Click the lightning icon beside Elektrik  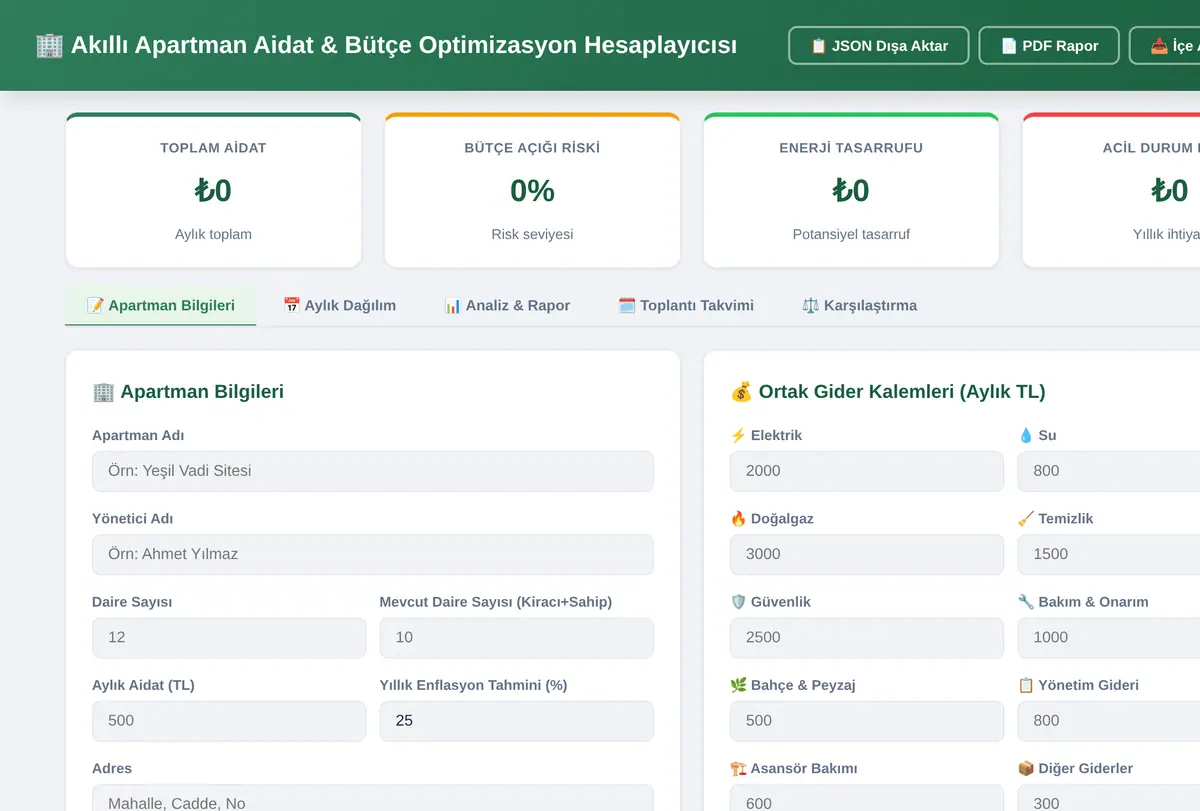pyautogui.click(x=738, y=435)
